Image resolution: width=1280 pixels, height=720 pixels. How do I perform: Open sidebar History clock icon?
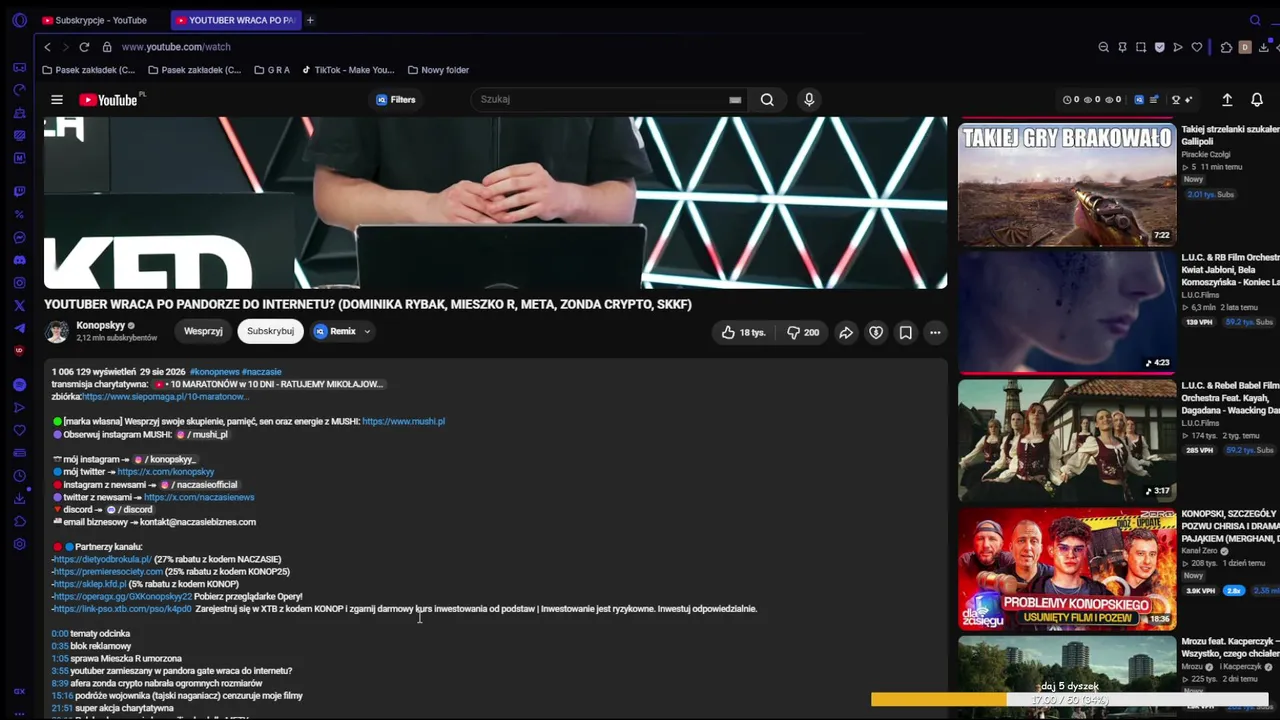tap(19, 476)
